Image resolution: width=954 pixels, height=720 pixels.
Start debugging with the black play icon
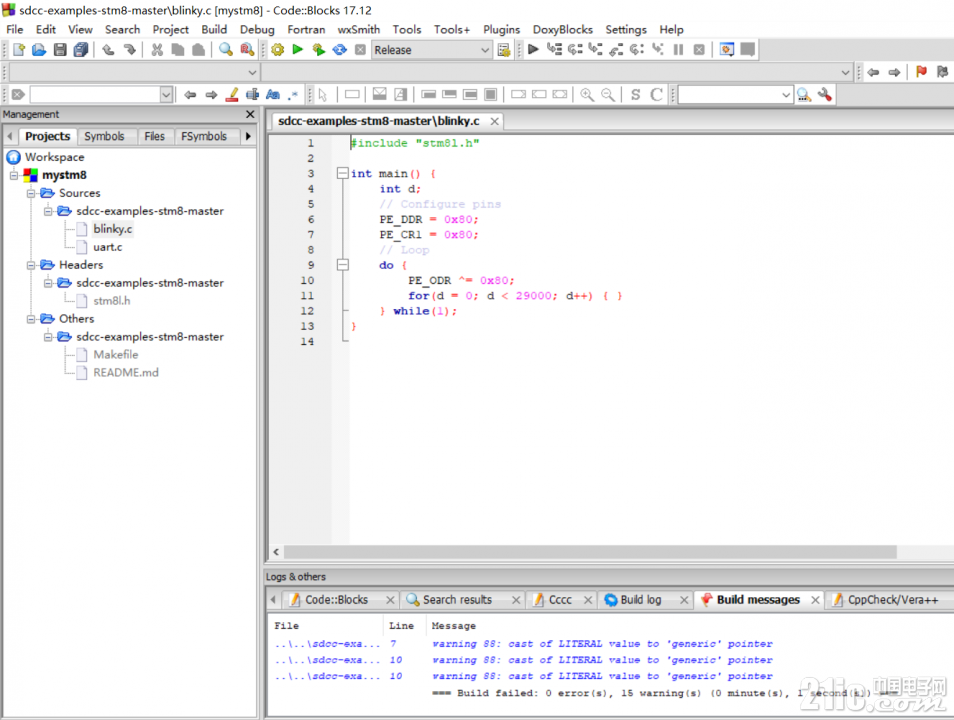(x=533, y=49)
